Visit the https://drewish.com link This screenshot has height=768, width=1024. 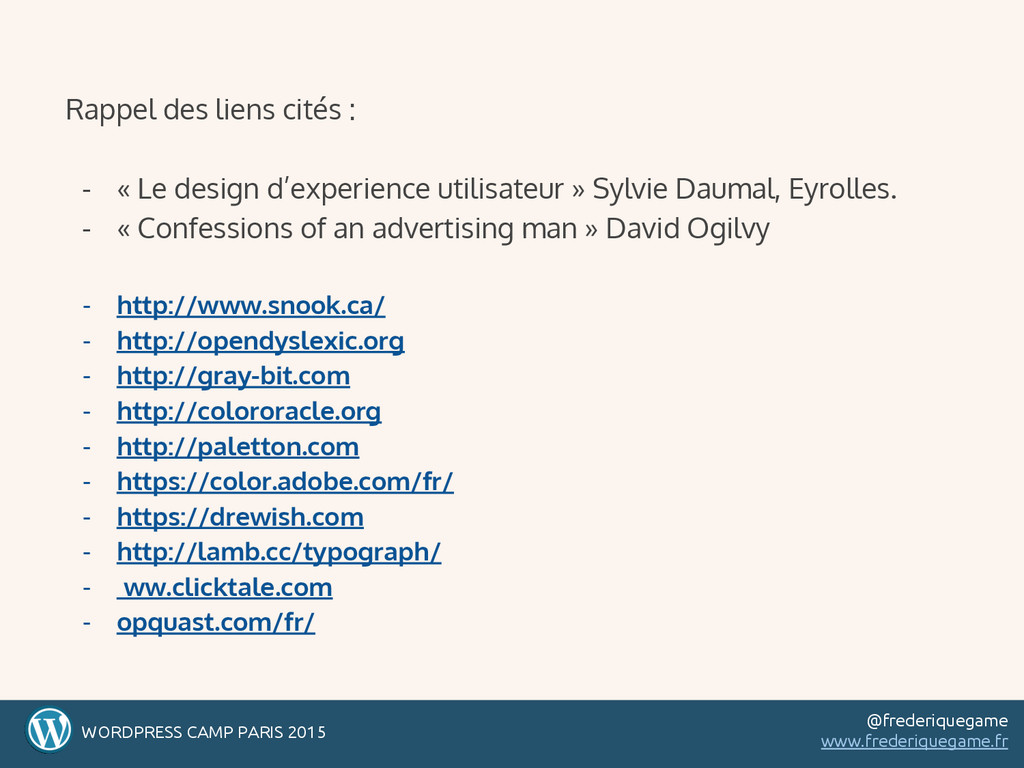[240, 517]
